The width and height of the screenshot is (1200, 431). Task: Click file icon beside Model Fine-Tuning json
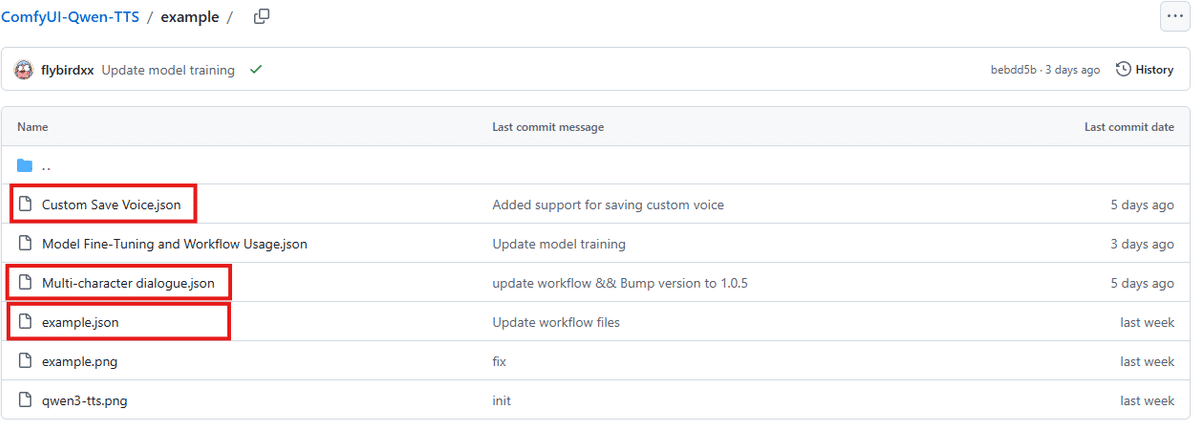click(25, 244)
